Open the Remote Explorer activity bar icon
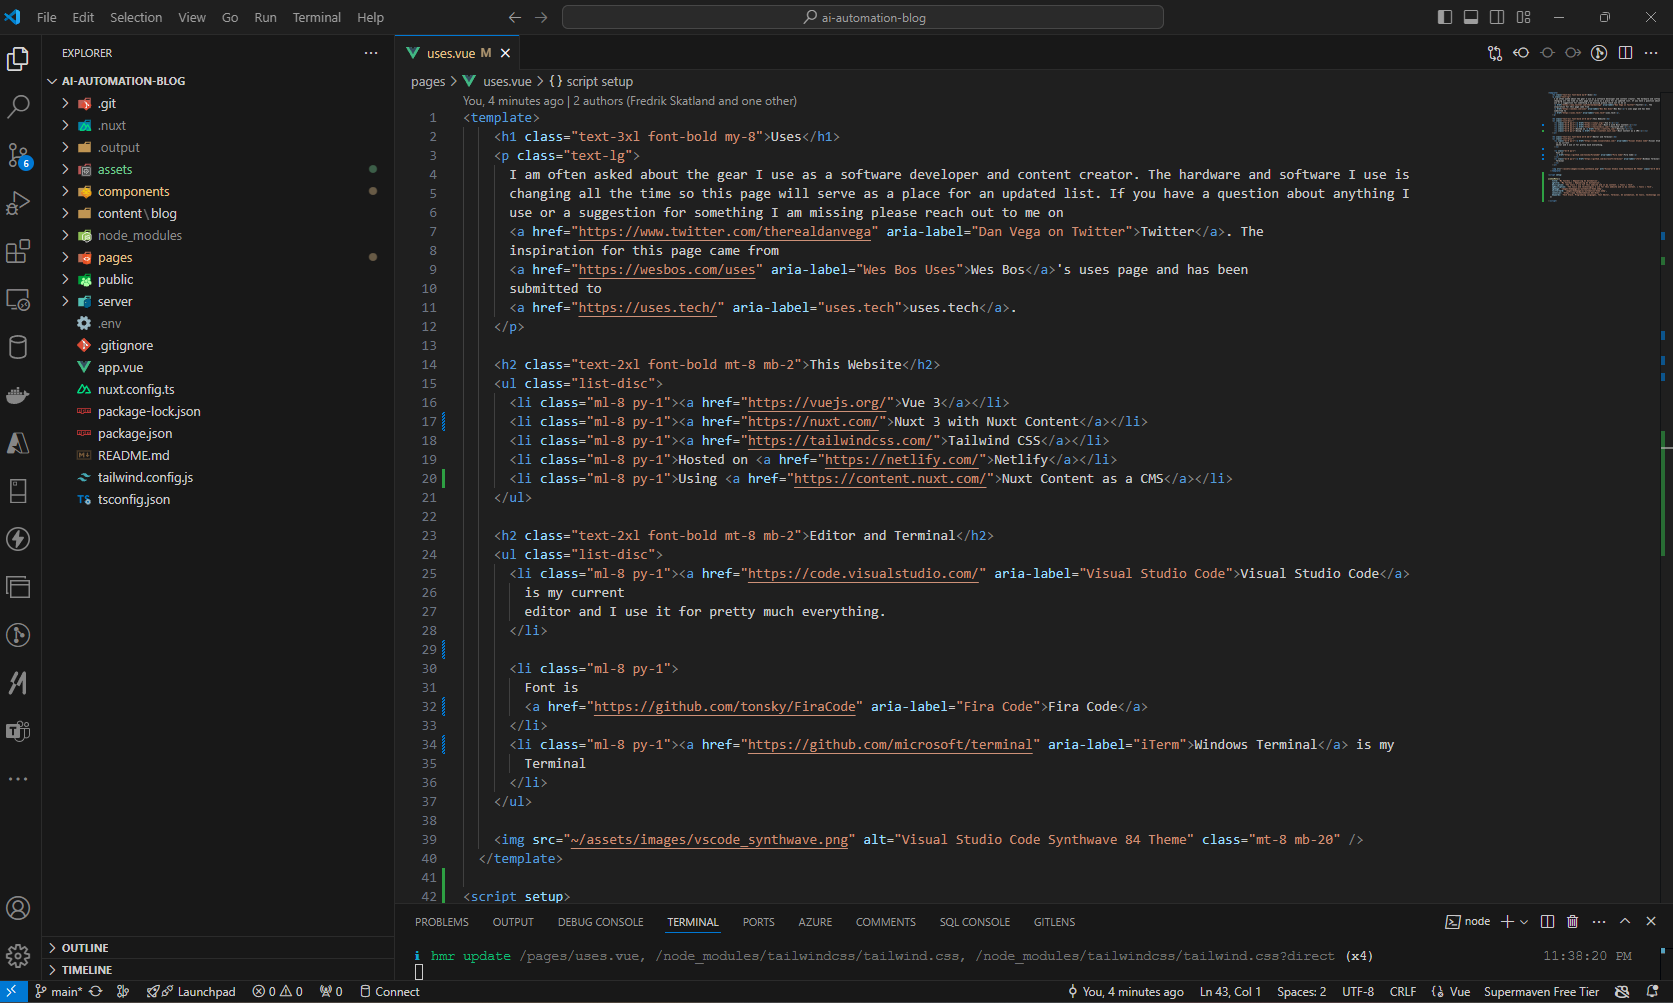The width and height of the screenshot is (1673, 1003). [18, 299]
